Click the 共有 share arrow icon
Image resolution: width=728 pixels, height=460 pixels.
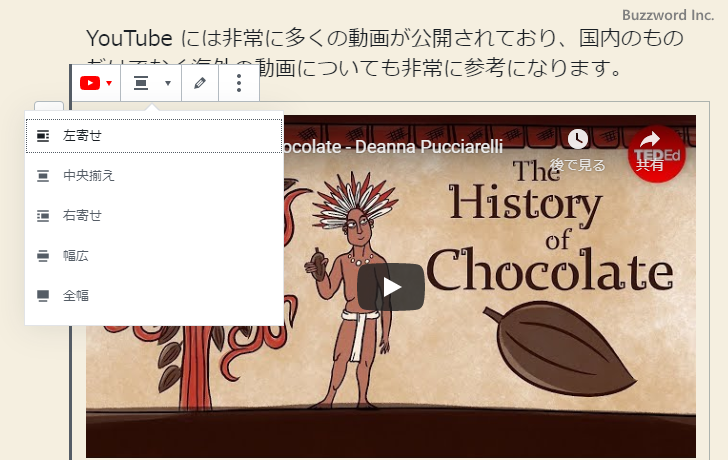click(650, 139)
